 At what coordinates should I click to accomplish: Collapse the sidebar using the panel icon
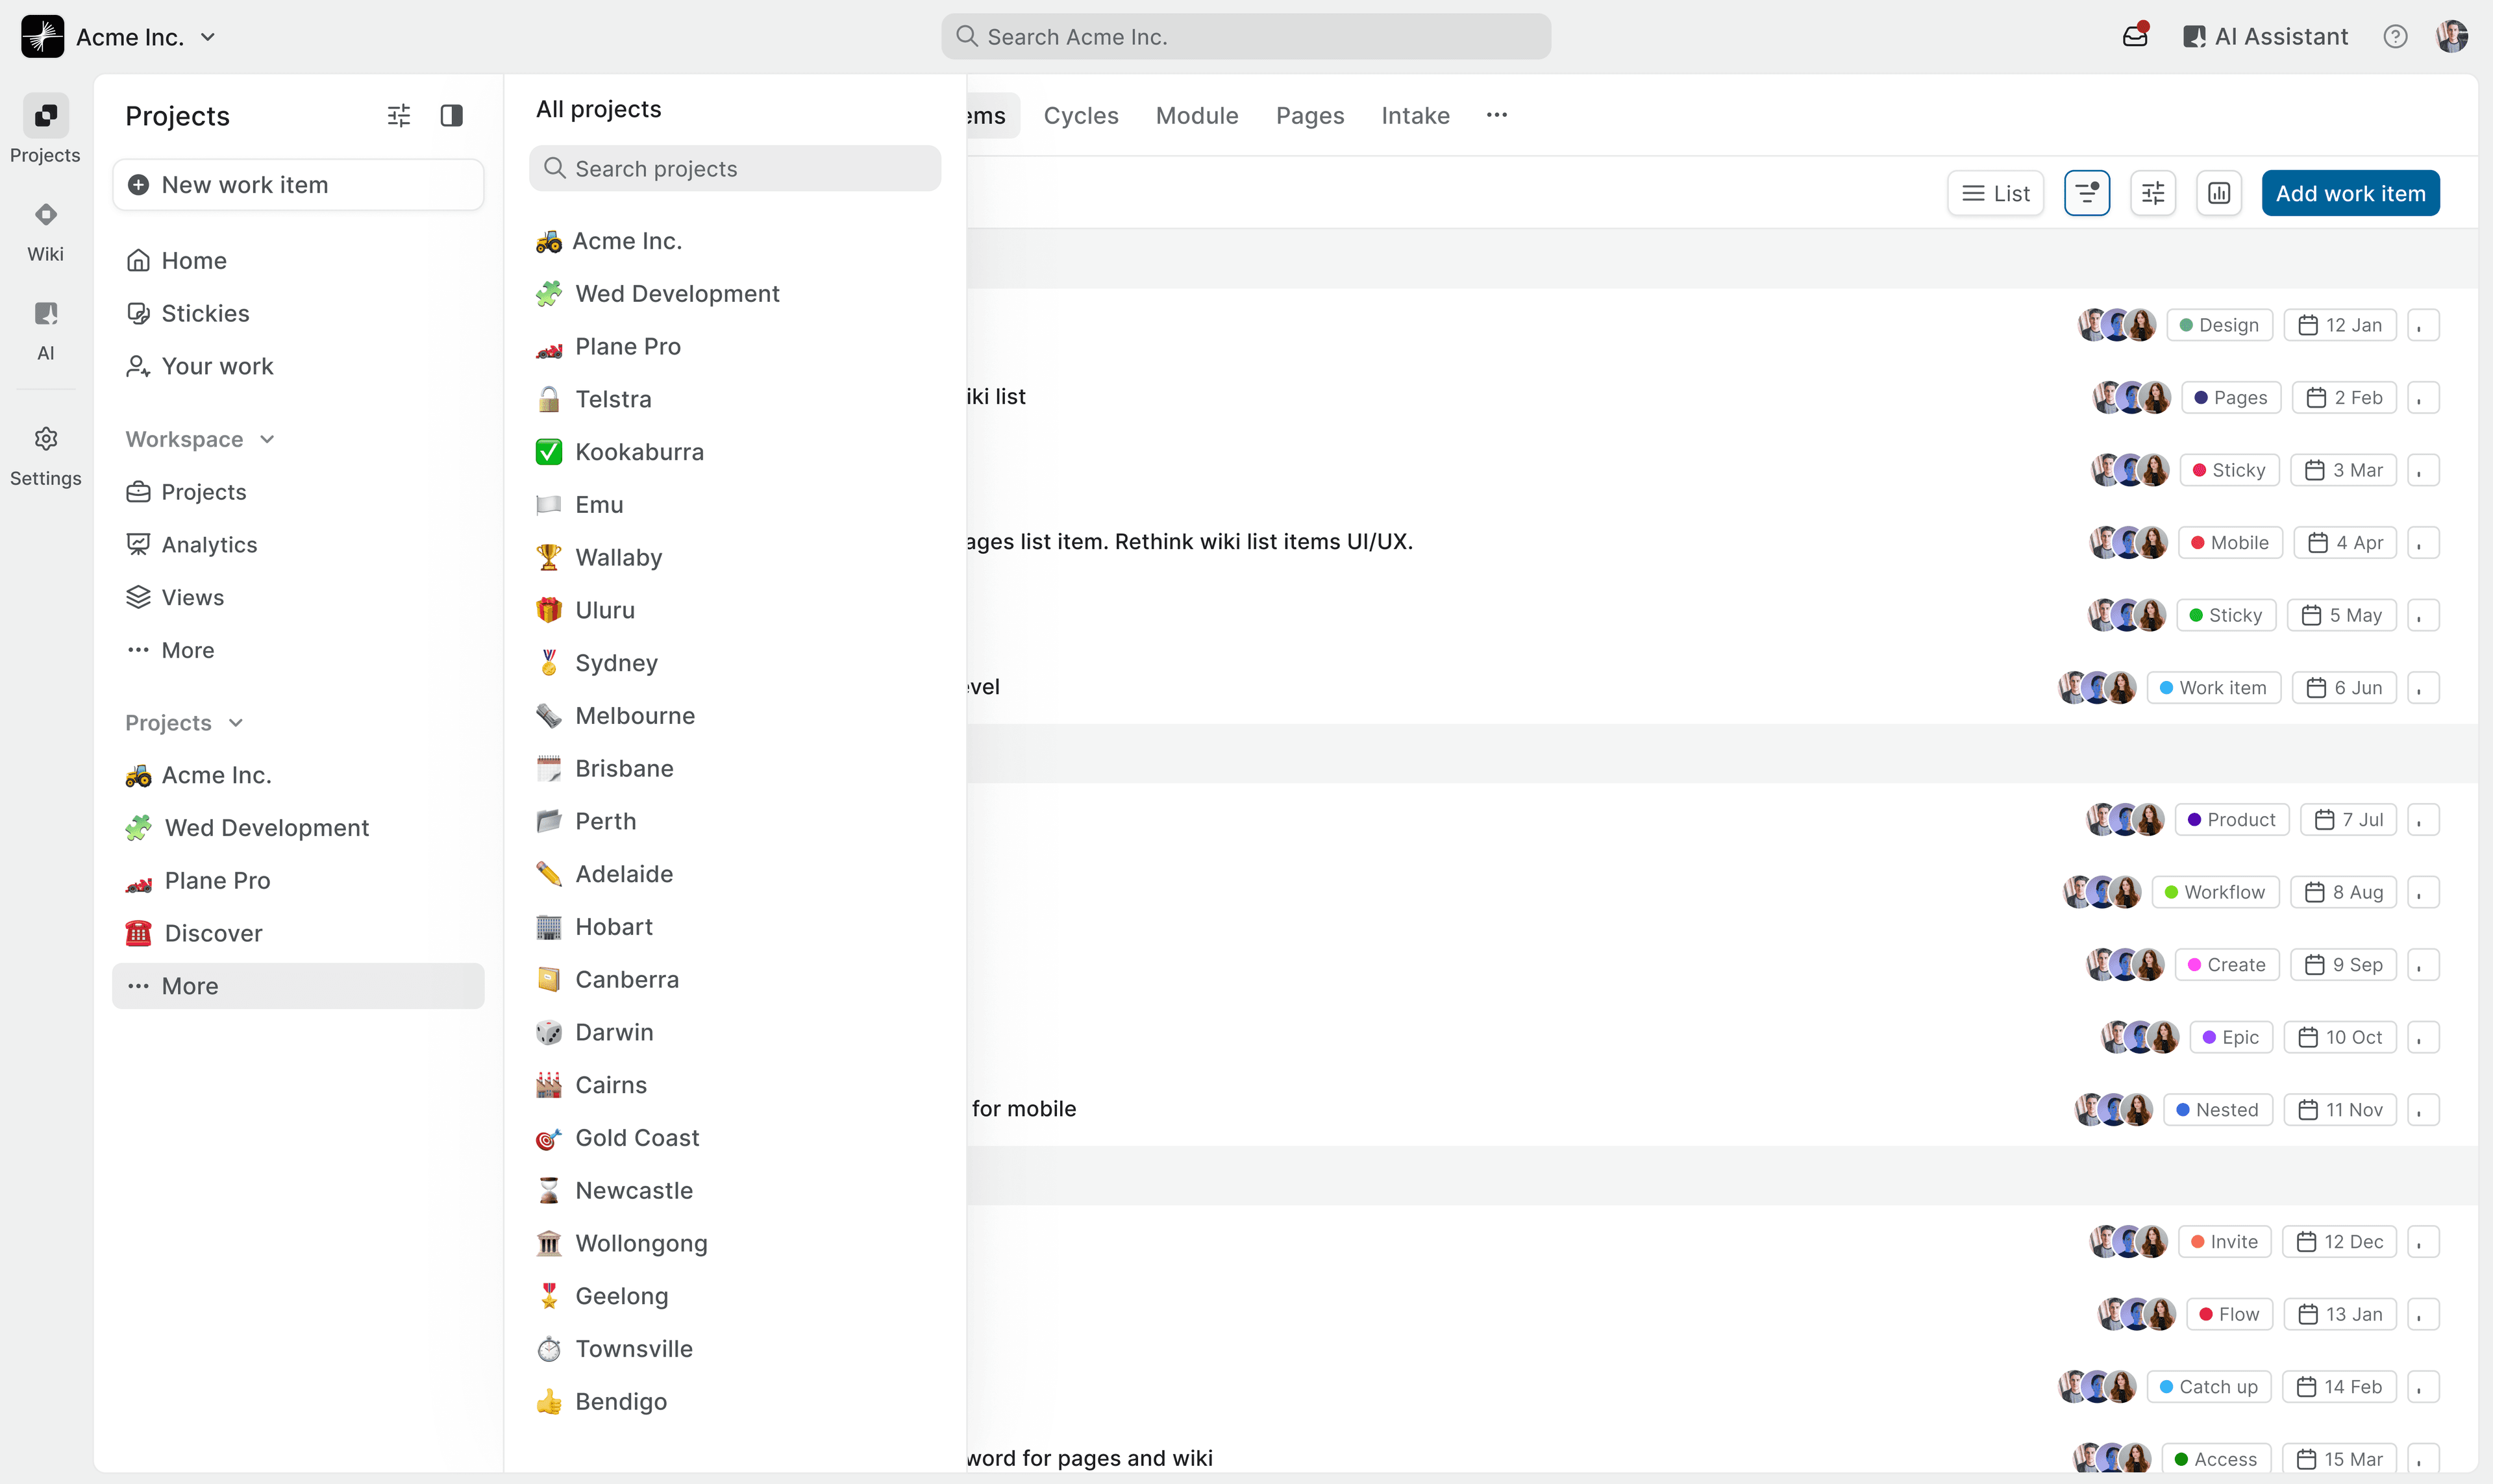click(x=451, y=115)
